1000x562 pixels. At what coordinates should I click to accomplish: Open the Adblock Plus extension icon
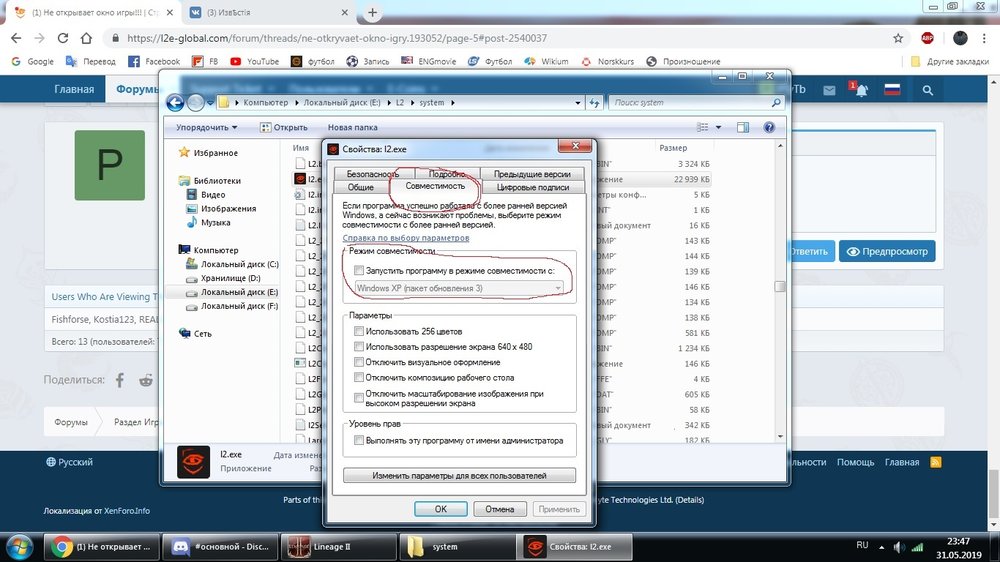[x=927, y=39]
